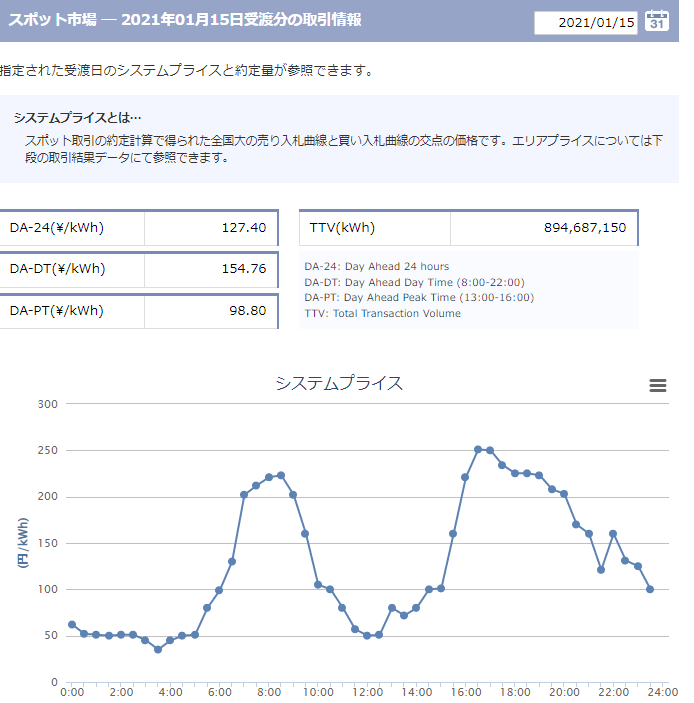
Task: Click the 24:00 x-axis label
Action: [x=663, y=692]
